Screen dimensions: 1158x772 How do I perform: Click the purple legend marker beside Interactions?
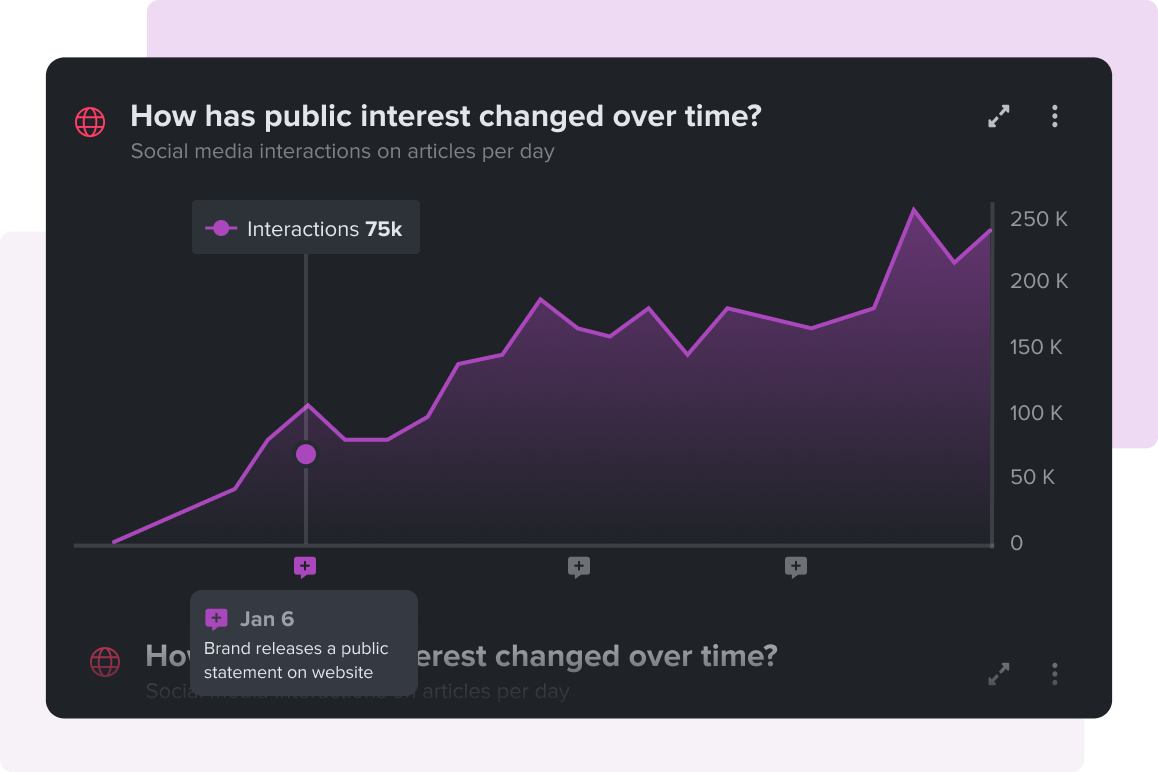(221, 229)
